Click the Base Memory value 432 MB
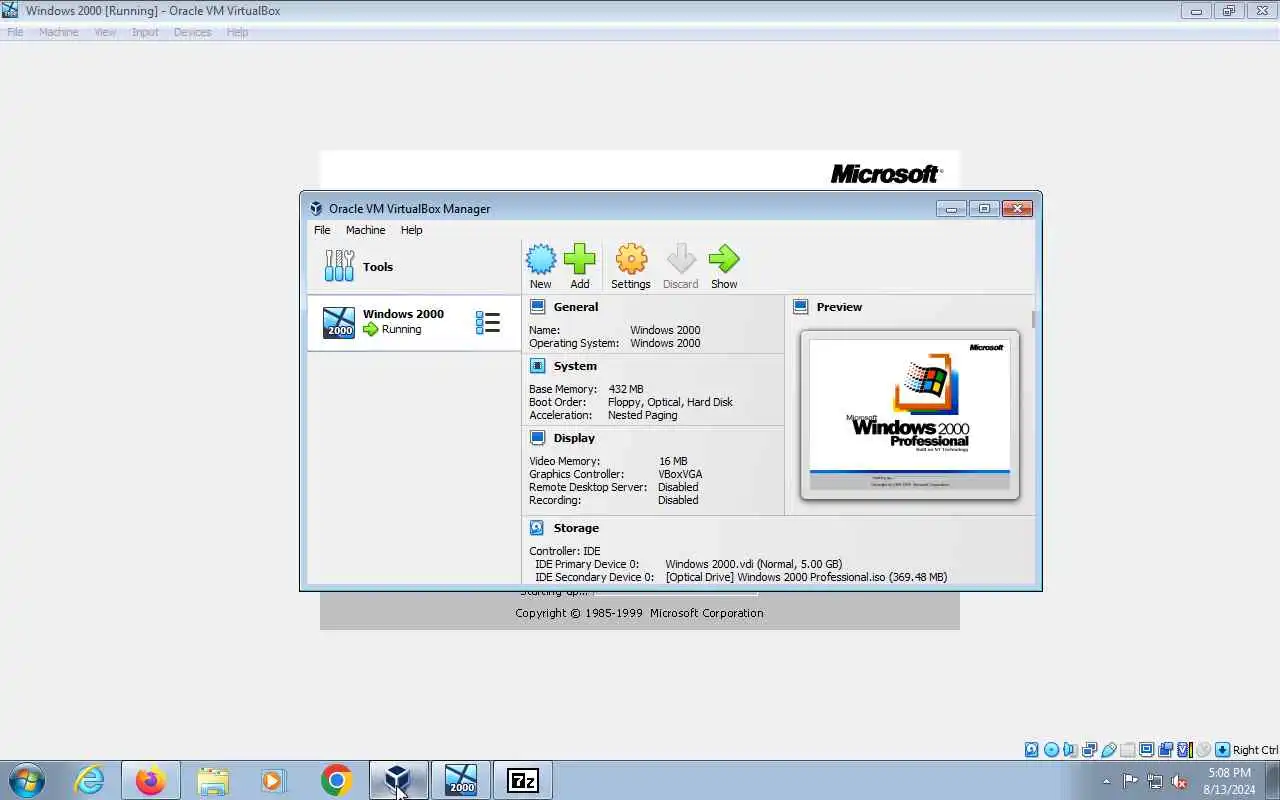1280x800 pixels. 626,389
